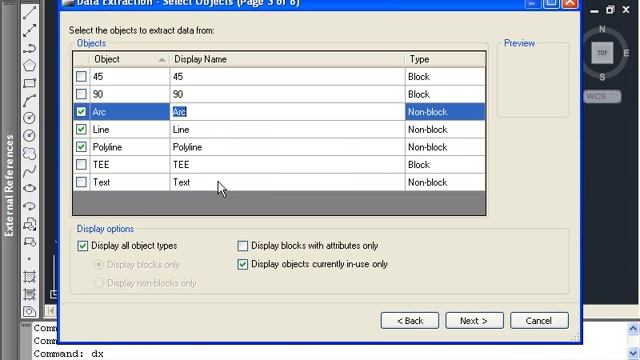Image resolution: width=640 pixels, height=360 pixels.
Task: Sort by the Type column header
Action: (x=445, y=59)
